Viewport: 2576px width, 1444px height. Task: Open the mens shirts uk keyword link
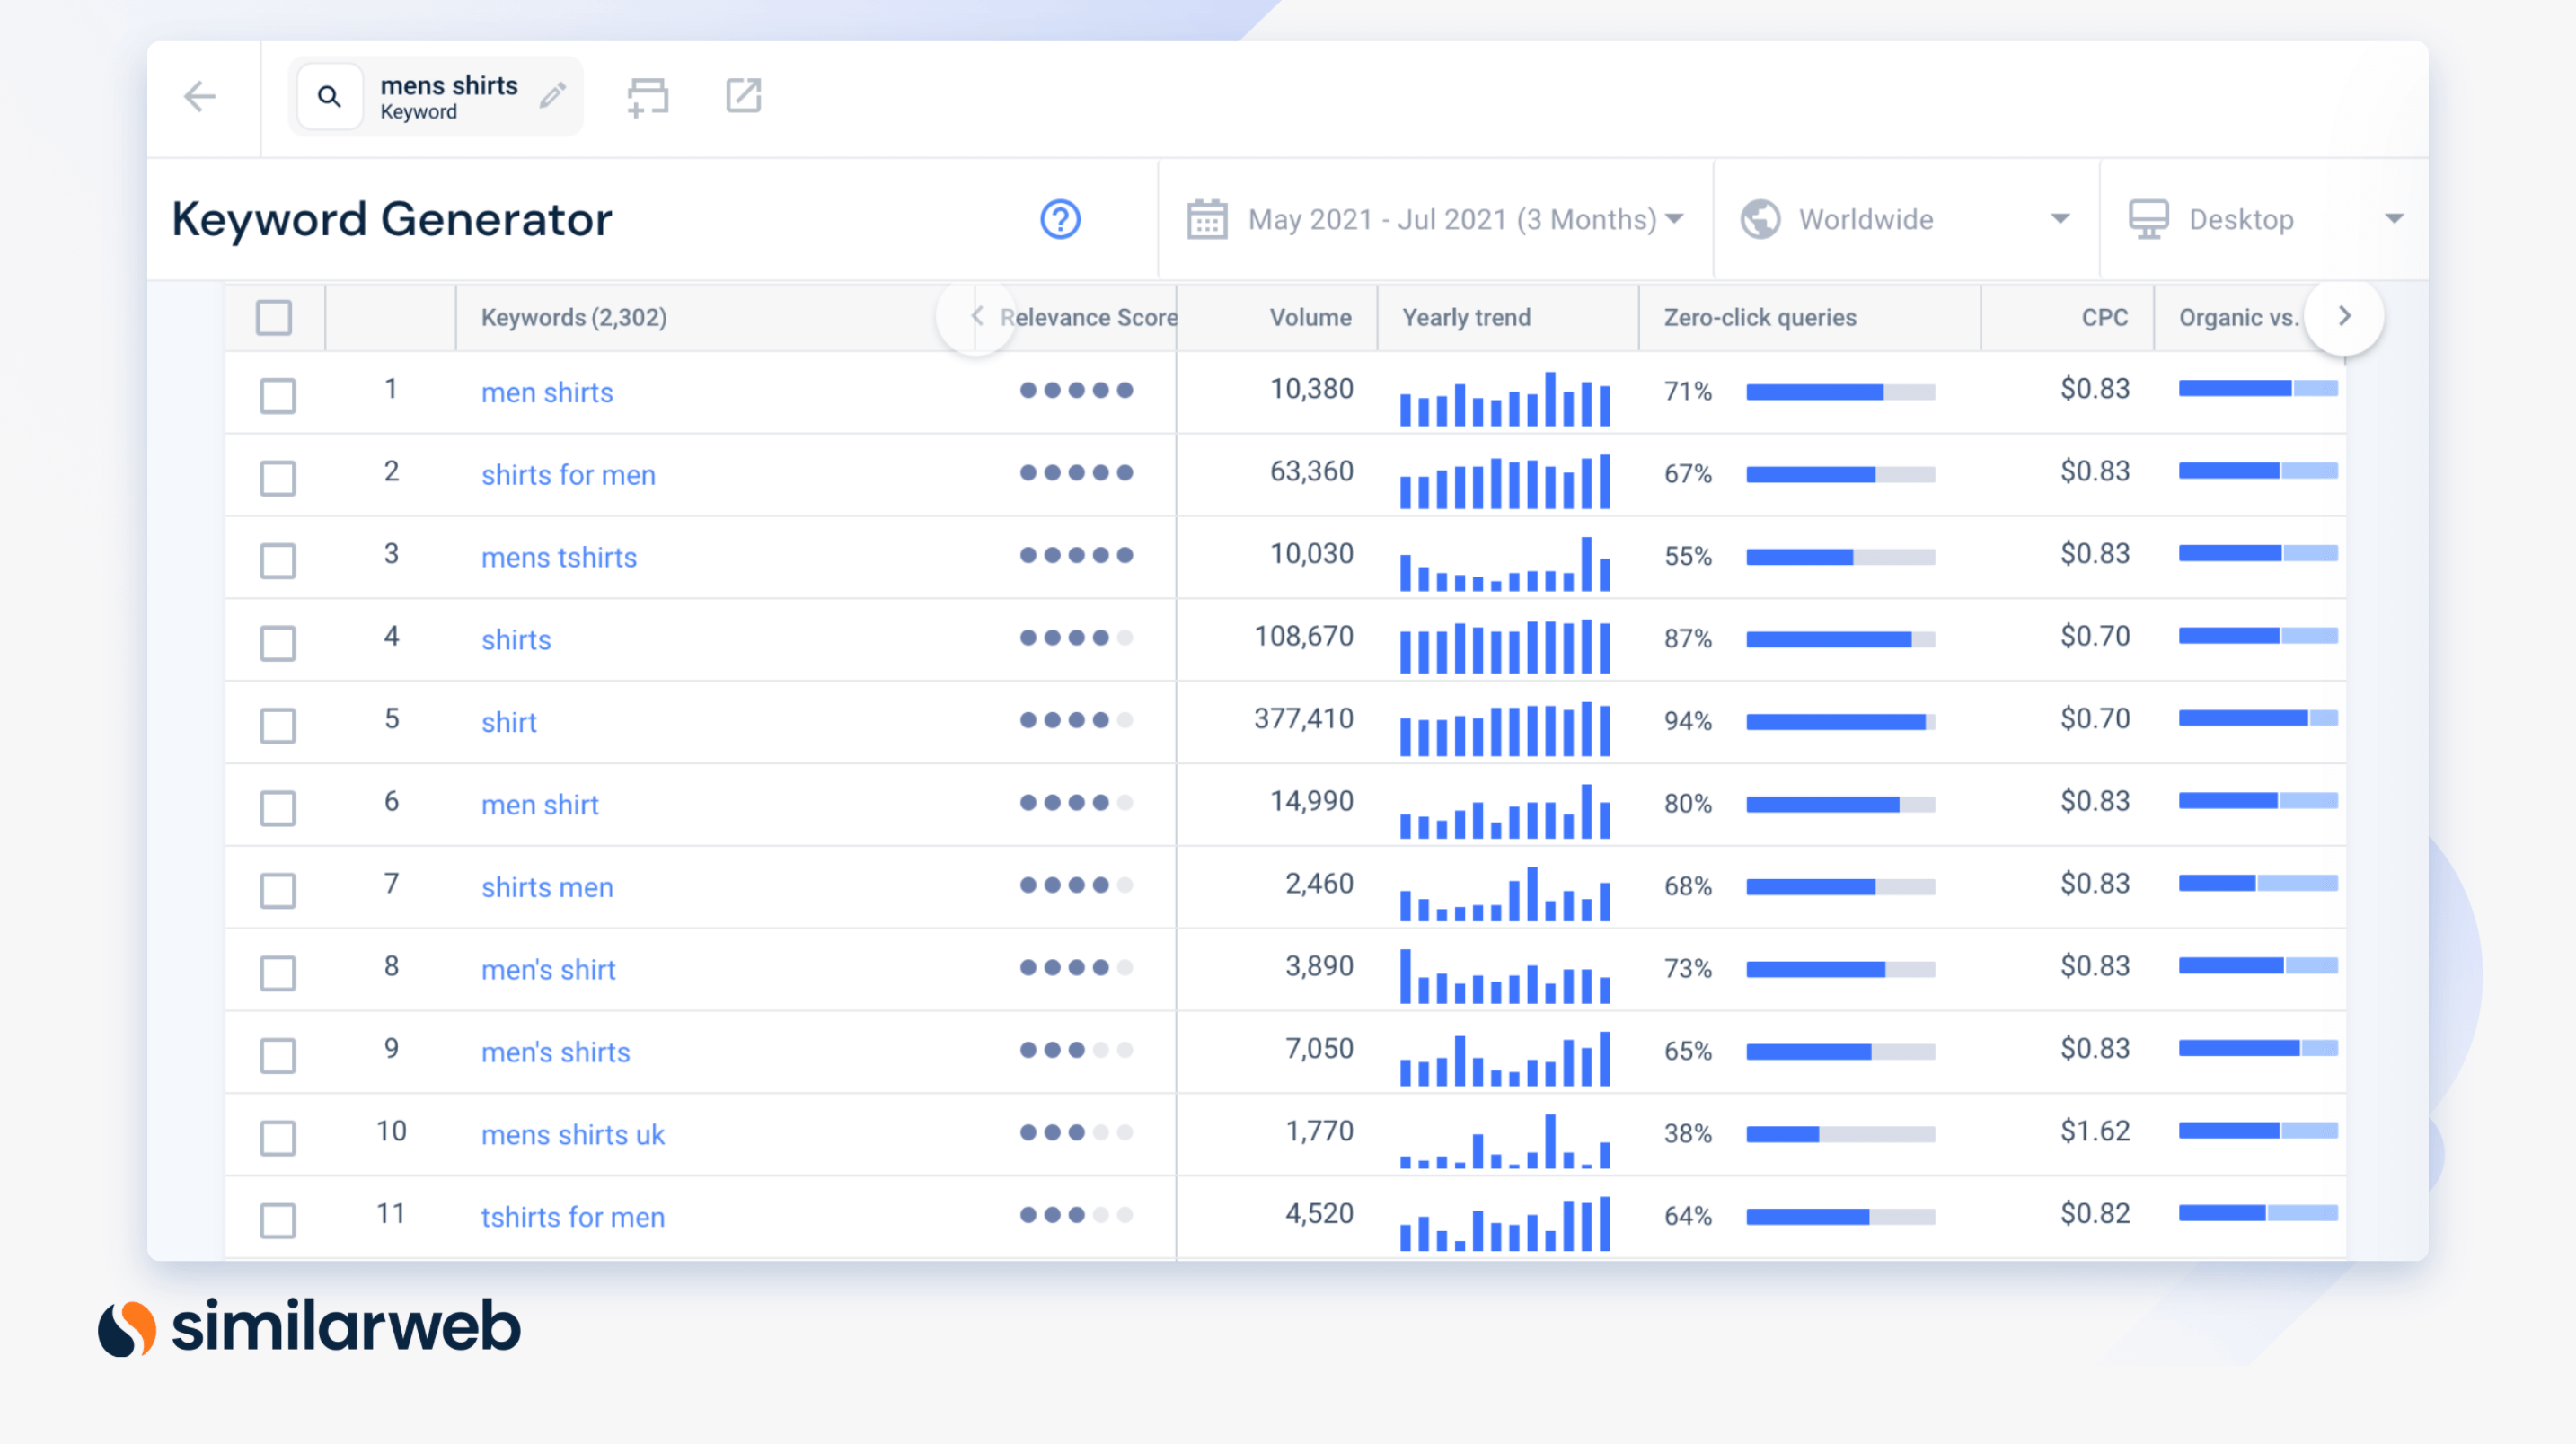(x=573, y=1135)
